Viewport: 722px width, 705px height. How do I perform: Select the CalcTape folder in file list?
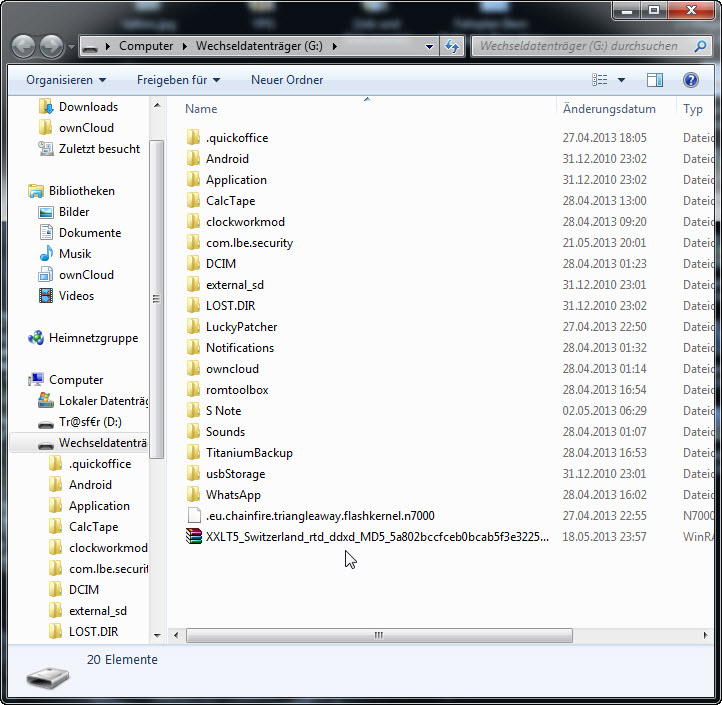230,201
